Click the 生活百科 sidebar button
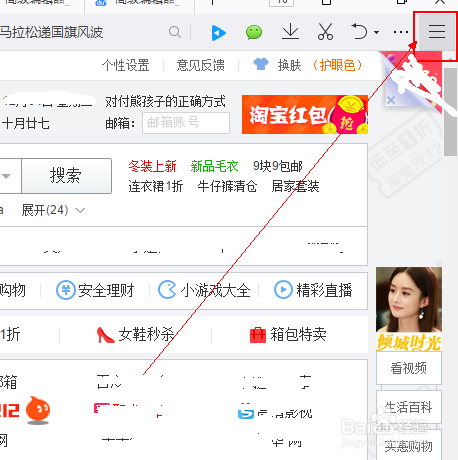 pyautogui.click(x=409, y=407)
